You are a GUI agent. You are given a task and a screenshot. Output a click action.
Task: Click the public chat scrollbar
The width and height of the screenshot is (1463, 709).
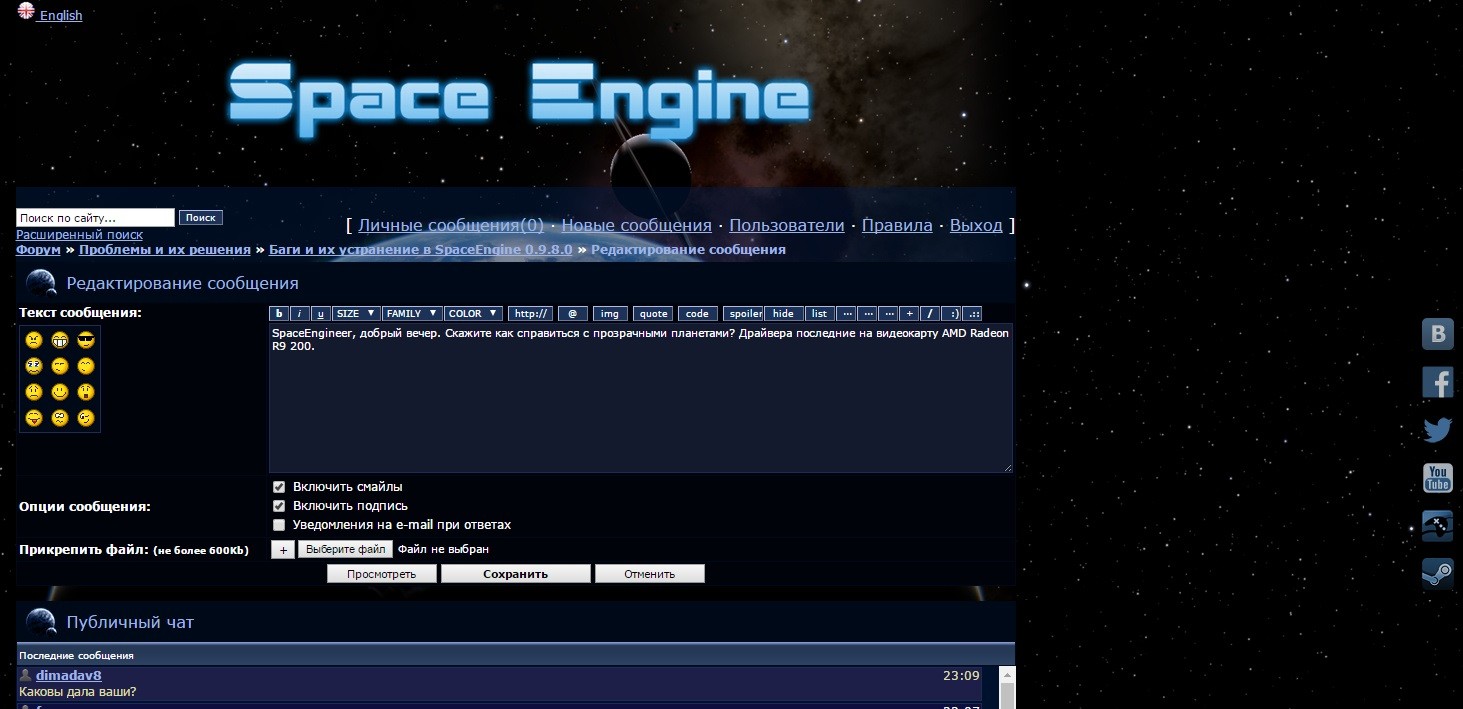(x=1007, y=688)
